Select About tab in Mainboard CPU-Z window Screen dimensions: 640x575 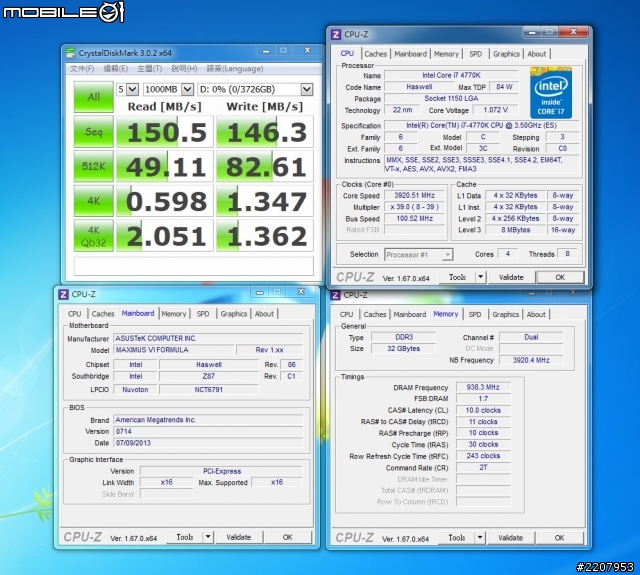click(264, 314)
